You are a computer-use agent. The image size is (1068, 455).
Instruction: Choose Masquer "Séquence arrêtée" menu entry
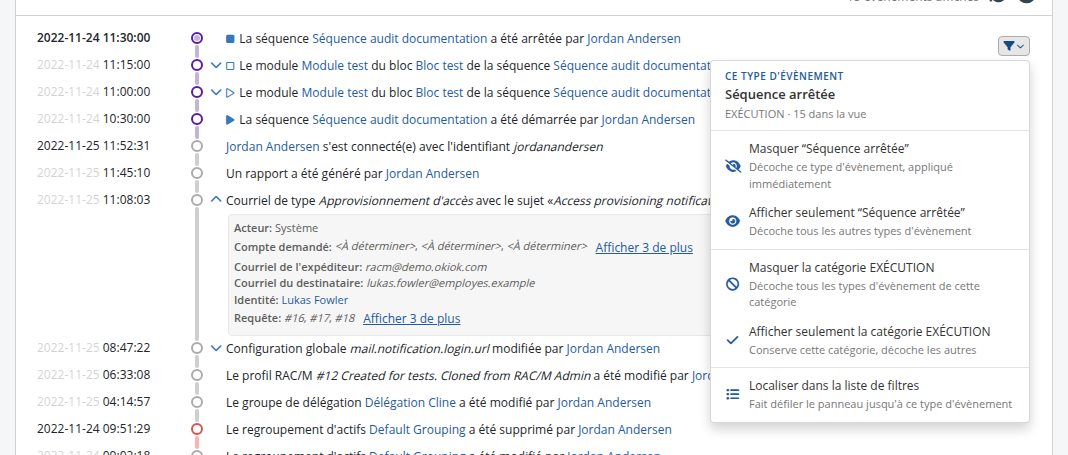pos(870,166)
